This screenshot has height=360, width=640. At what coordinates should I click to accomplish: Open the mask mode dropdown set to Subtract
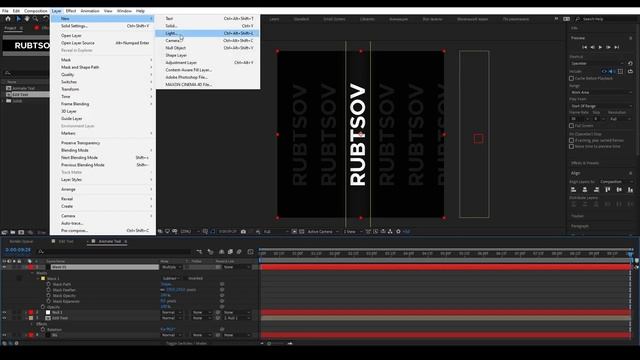(171, 278)
